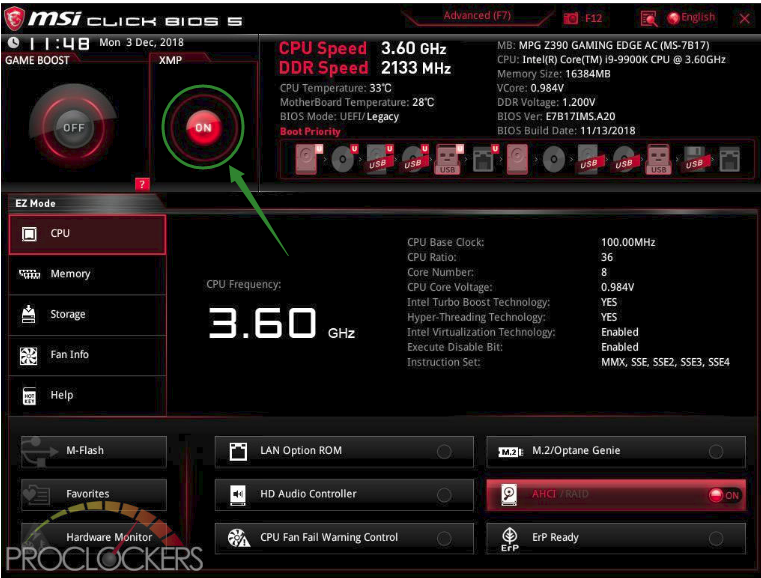The height and width of the screenshot is (578, 761).
Task: Select the legacy CD/DVD boot icon without U badge
Action: (x=554, y=159)
